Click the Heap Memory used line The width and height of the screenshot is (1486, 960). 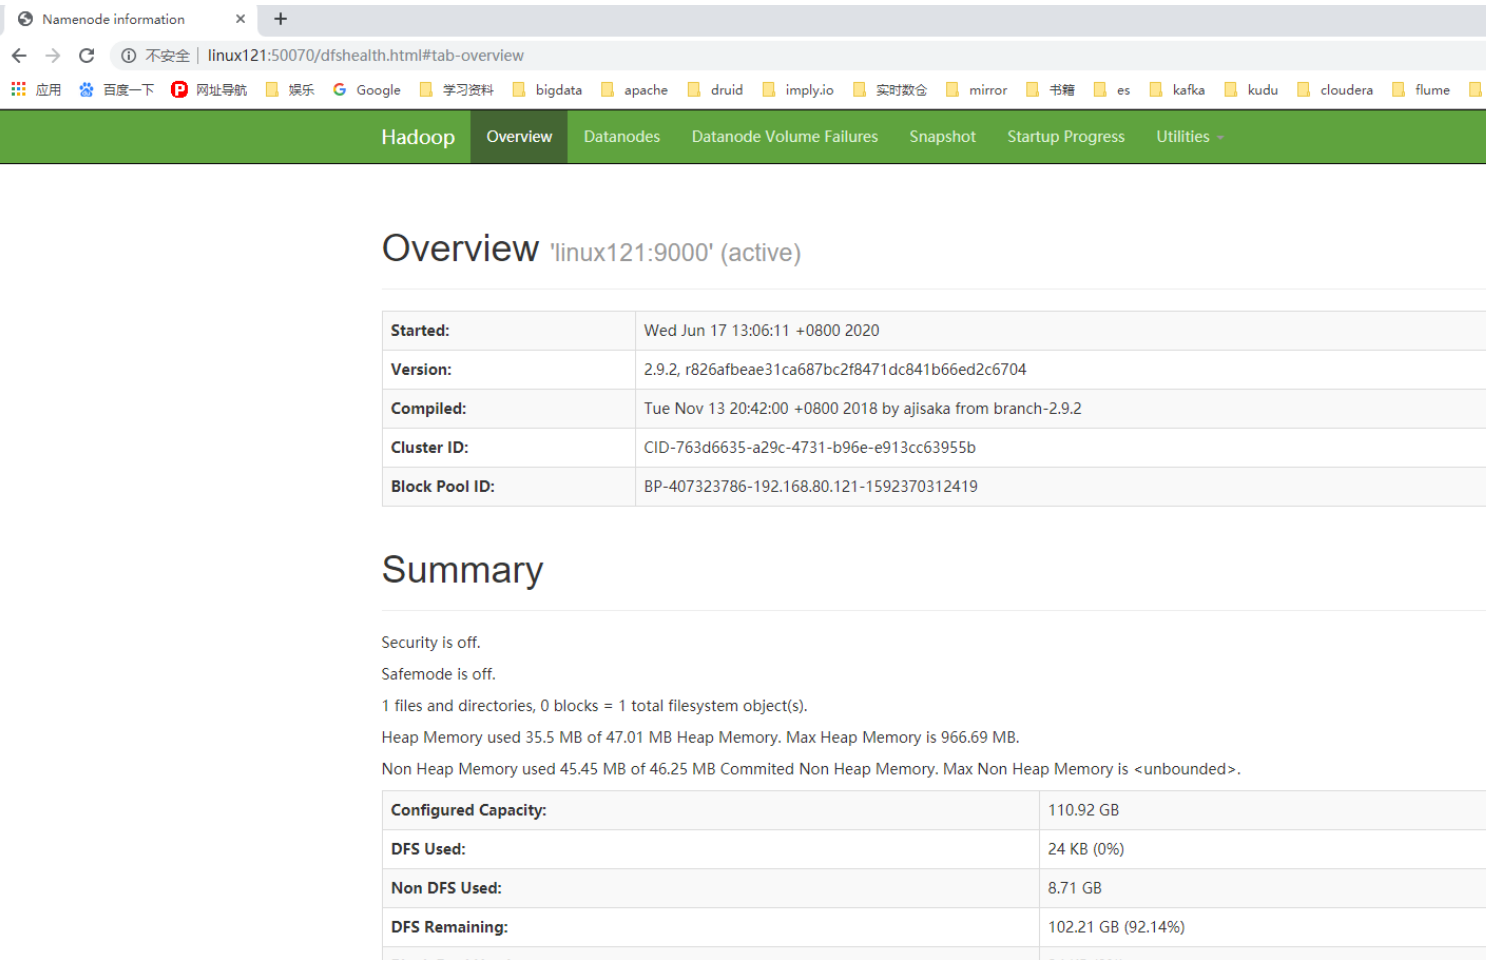(x=700, y=737)
